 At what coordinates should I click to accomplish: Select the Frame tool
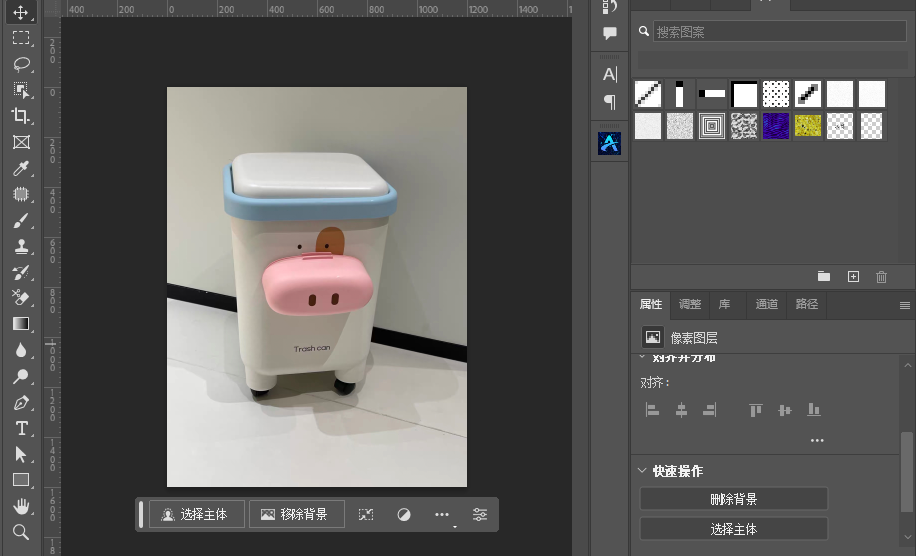(21, 142)
